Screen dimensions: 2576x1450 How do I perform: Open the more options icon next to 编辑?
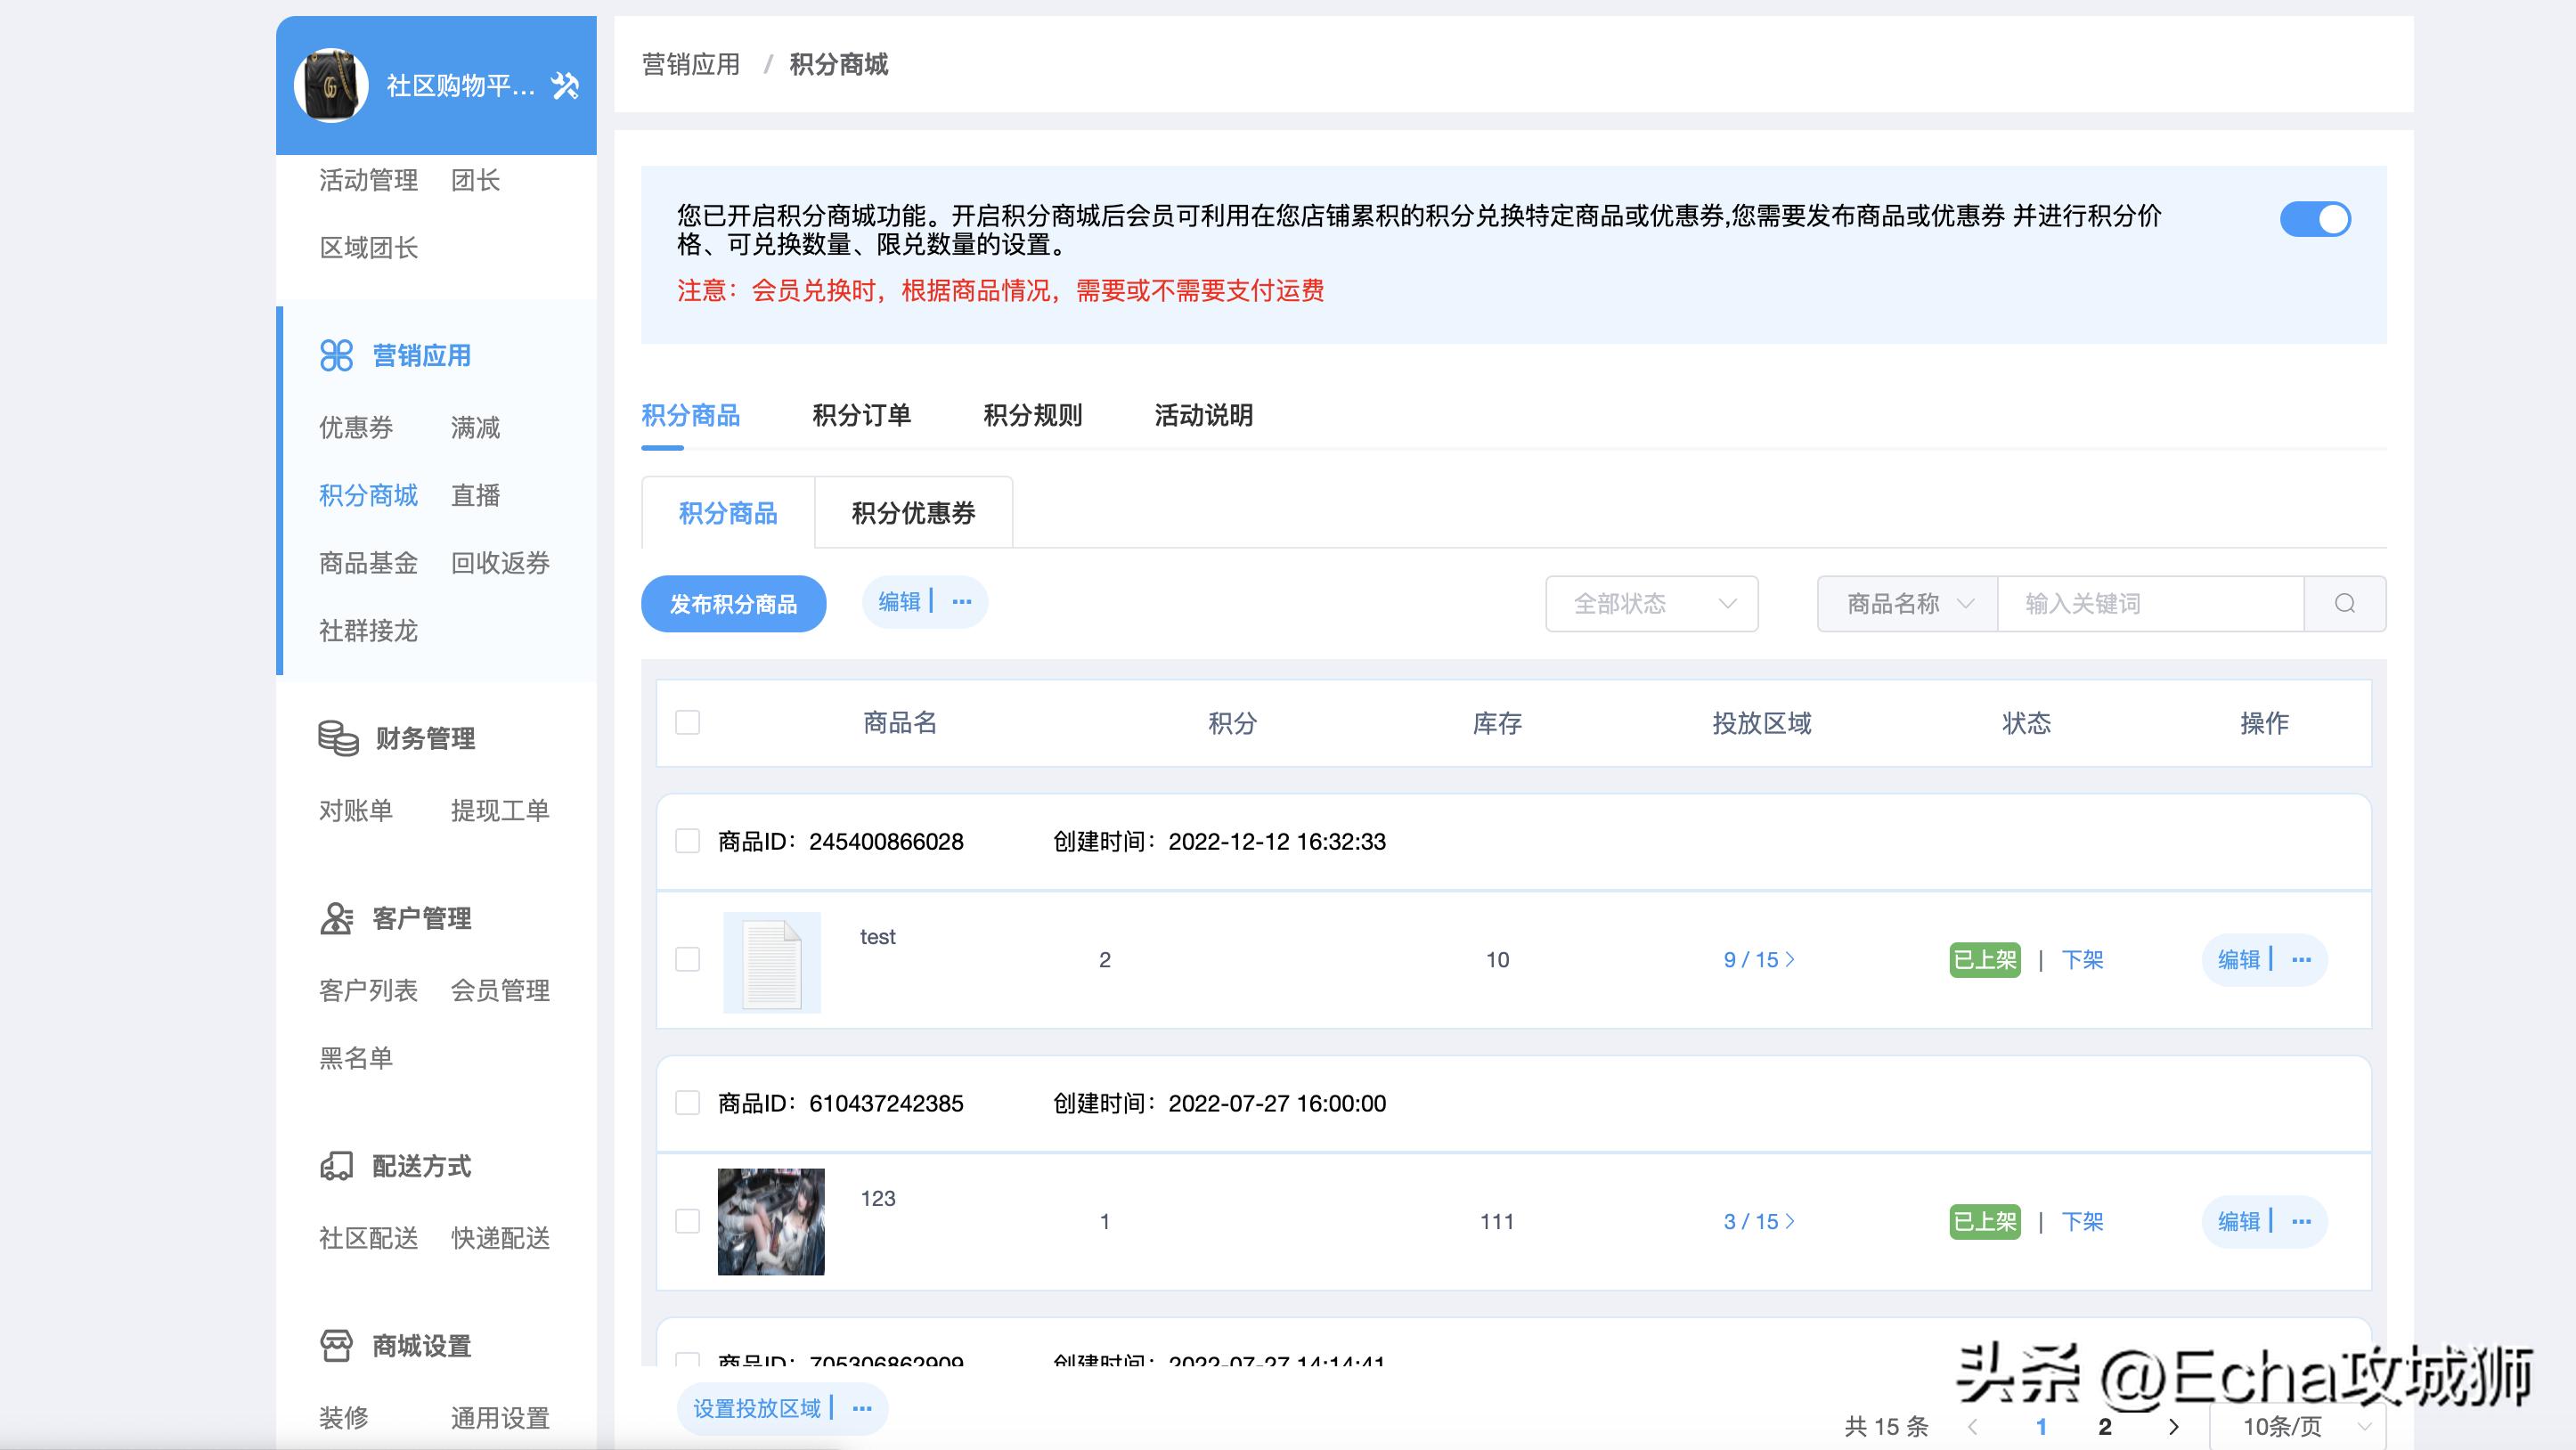961,601
